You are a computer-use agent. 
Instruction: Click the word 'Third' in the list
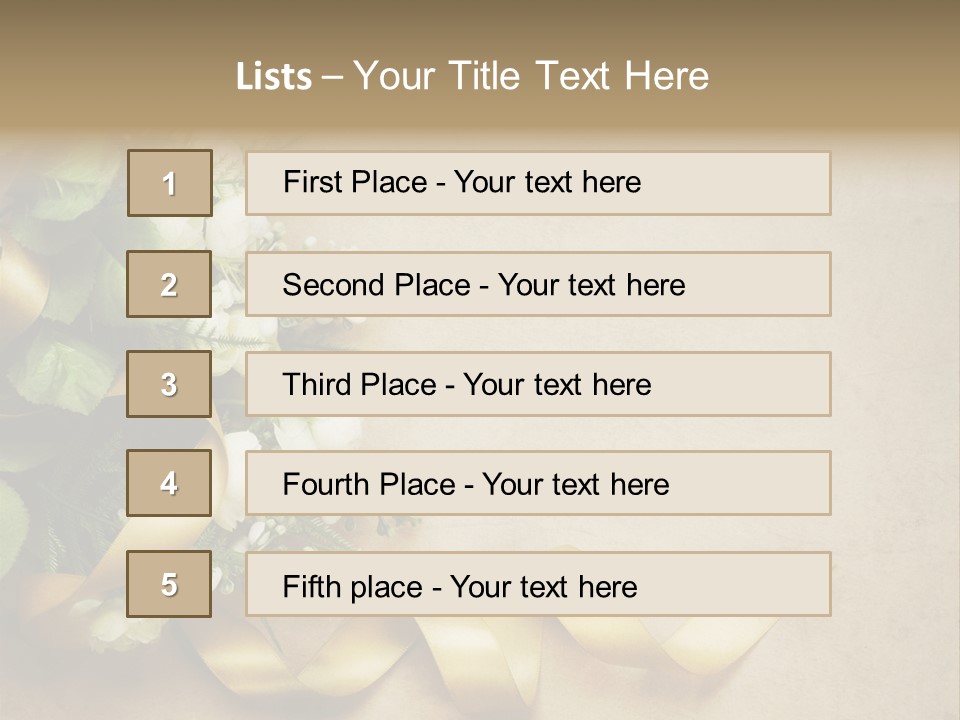point(316,385)
